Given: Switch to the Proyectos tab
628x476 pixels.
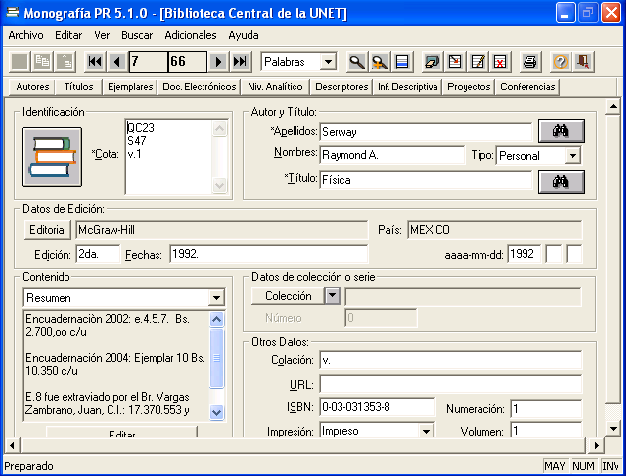Looking at the screenshot, I should click(469, 87).
